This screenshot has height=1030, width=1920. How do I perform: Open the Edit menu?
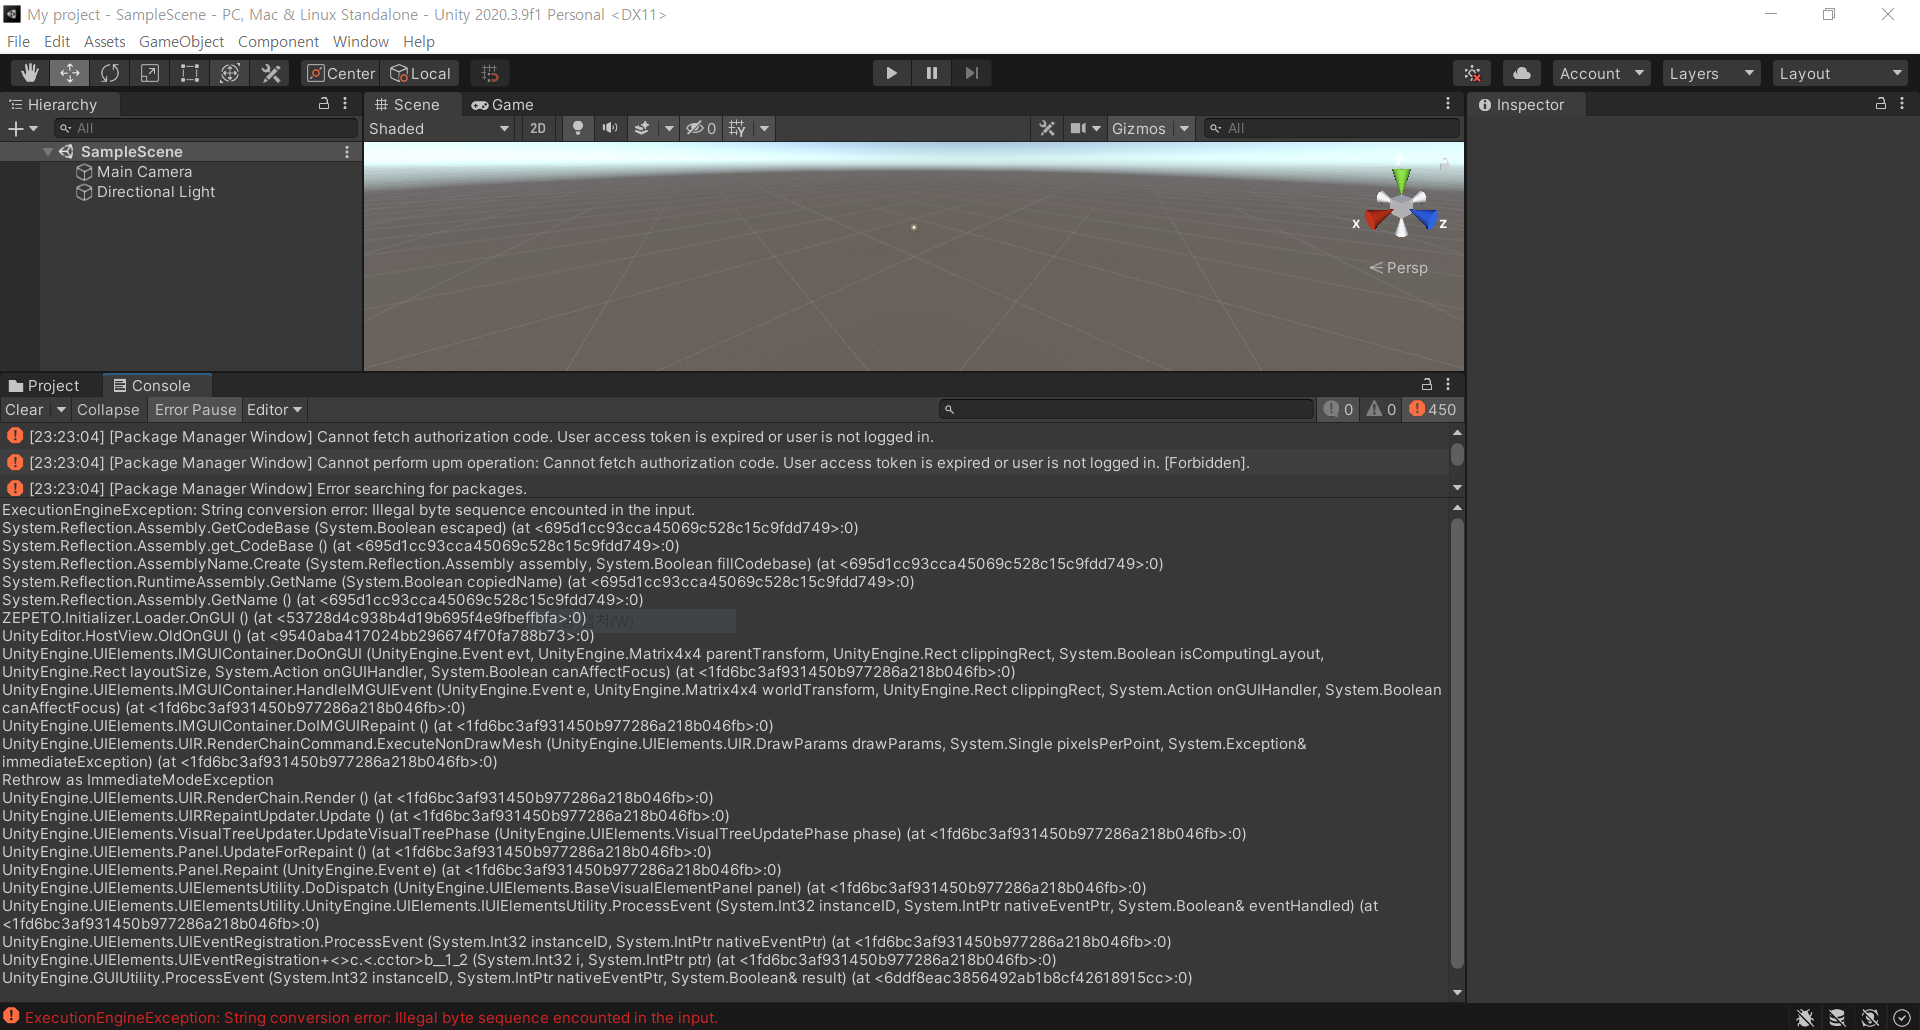pos(57,42)
